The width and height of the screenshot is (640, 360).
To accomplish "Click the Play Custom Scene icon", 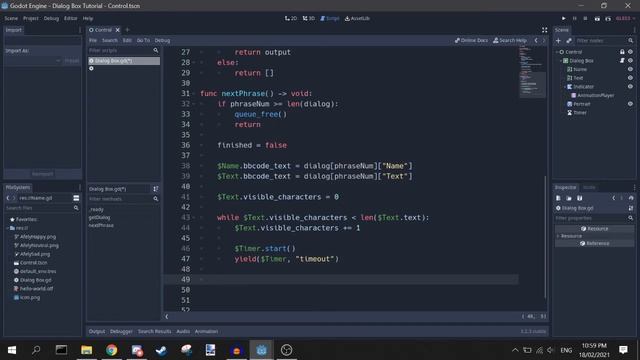I will pos(608,18).
